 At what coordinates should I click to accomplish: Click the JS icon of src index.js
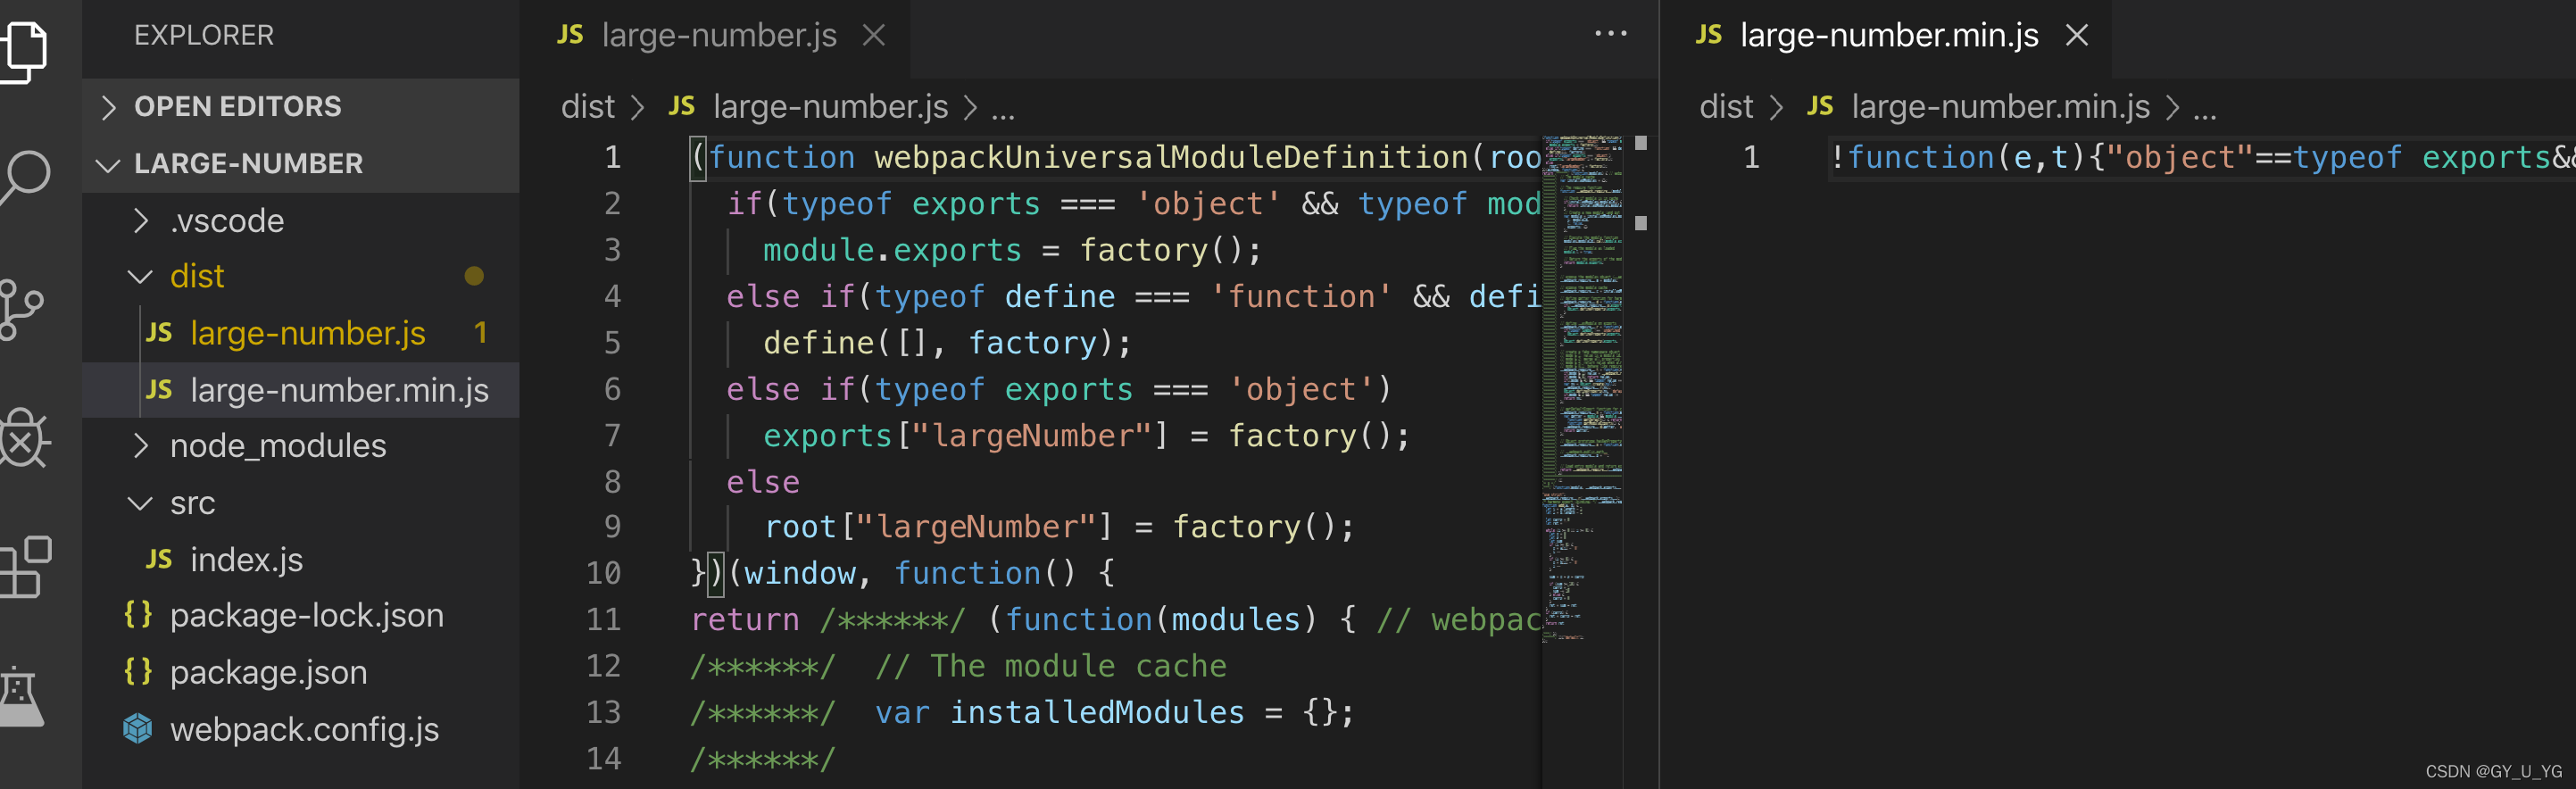click(159, 559)
